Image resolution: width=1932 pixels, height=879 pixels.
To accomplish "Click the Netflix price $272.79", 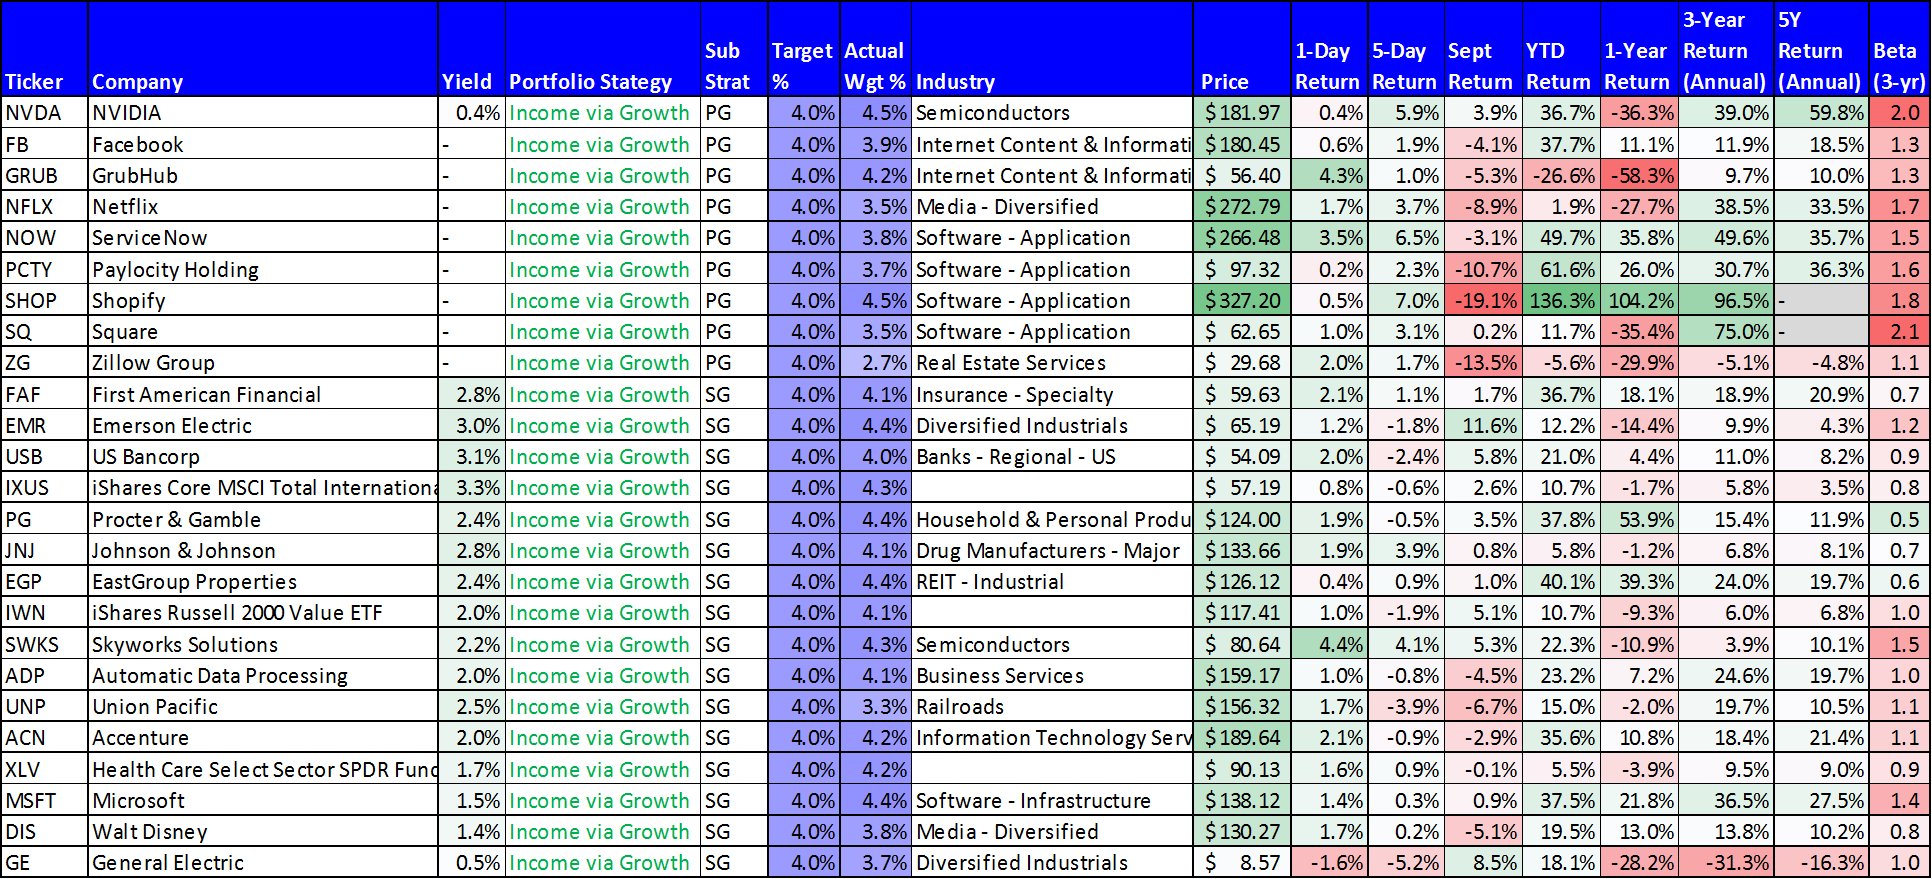I will (x=1242, y=207).
